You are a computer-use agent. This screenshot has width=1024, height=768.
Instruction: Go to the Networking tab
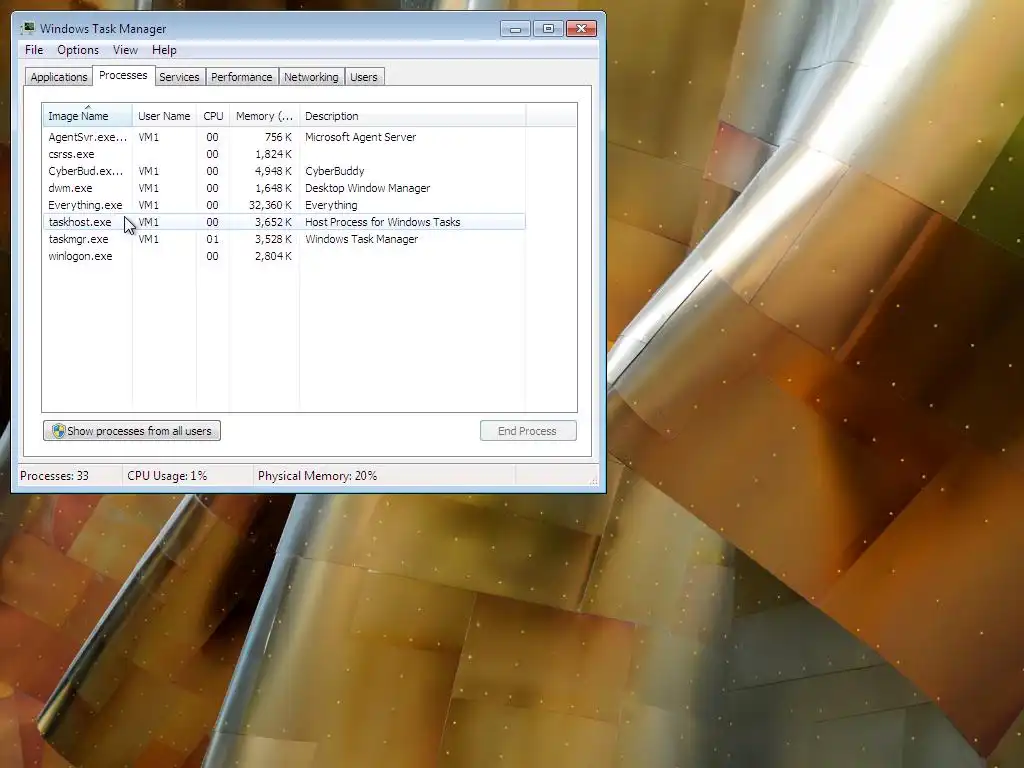point(311,77)
